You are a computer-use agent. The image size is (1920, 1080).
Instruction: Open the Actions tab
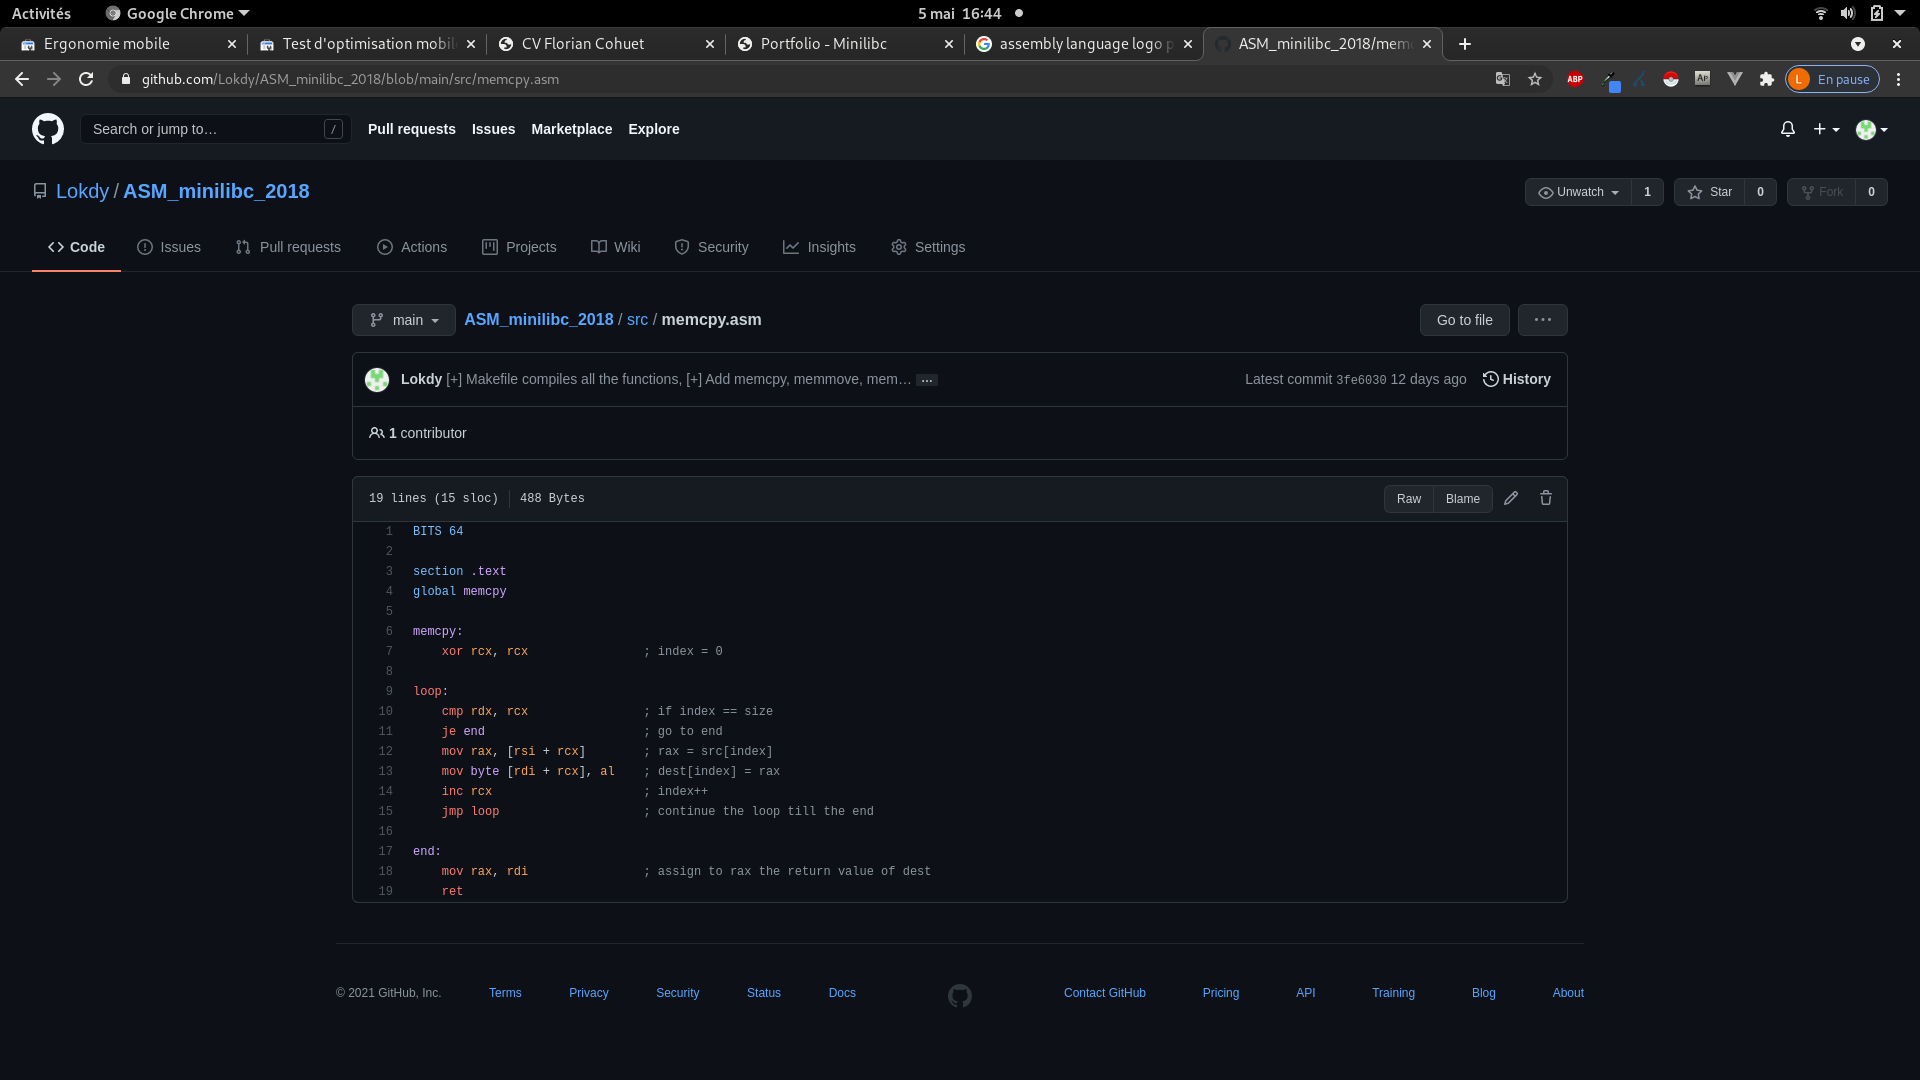[412, 247]
